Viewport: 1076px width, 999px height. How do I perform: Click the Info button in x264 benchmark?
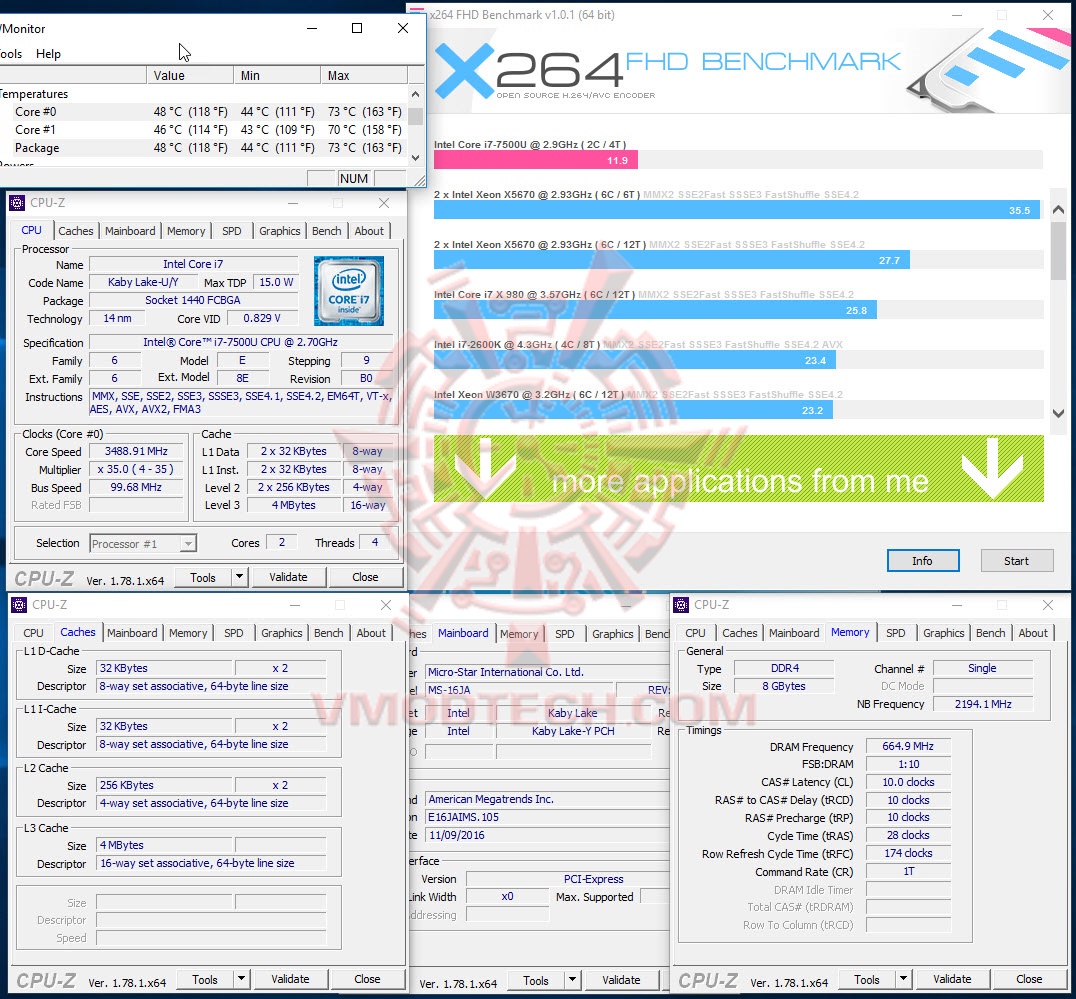click(x=922, y=561)
